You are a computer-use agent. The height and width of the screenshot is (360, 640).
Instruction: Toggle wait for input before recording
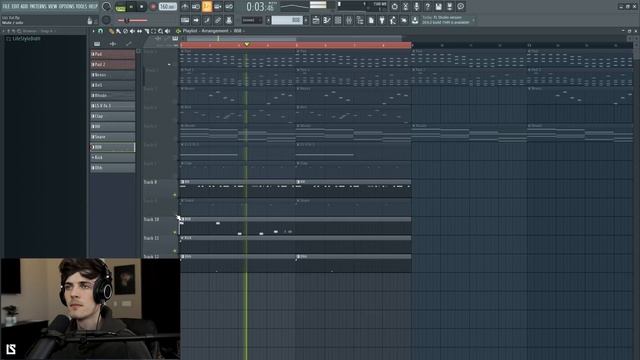point(196,7)
